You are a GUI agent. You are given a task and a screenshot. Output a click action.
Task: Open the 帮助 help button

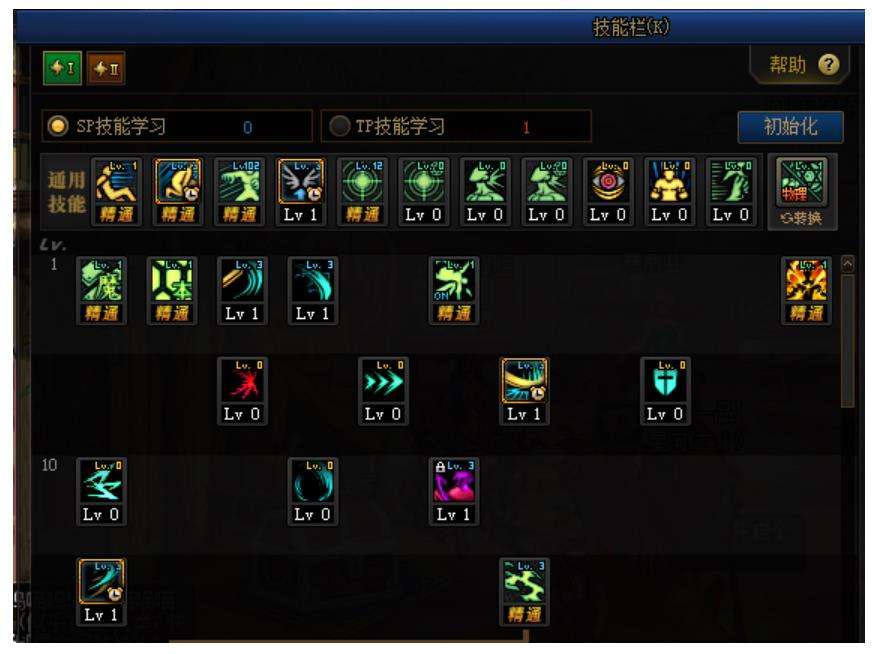click(801, 65)
